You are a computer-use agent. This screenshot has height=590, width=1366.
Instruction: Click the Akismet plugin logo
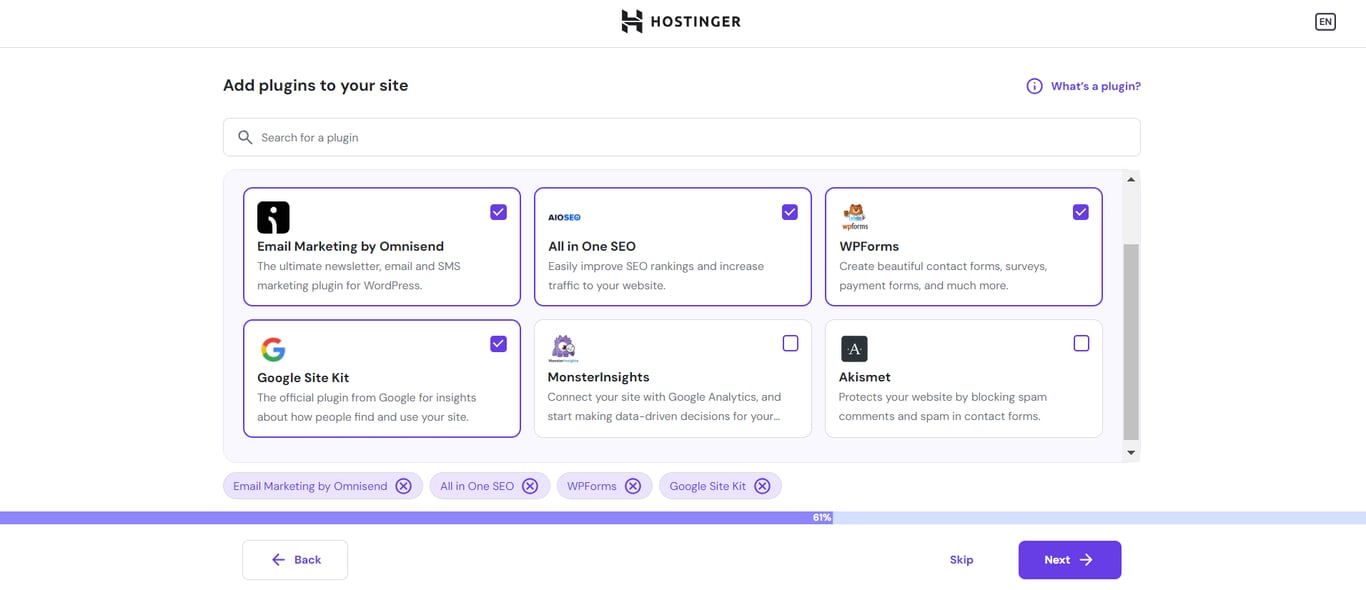click(x=855, y=348)
